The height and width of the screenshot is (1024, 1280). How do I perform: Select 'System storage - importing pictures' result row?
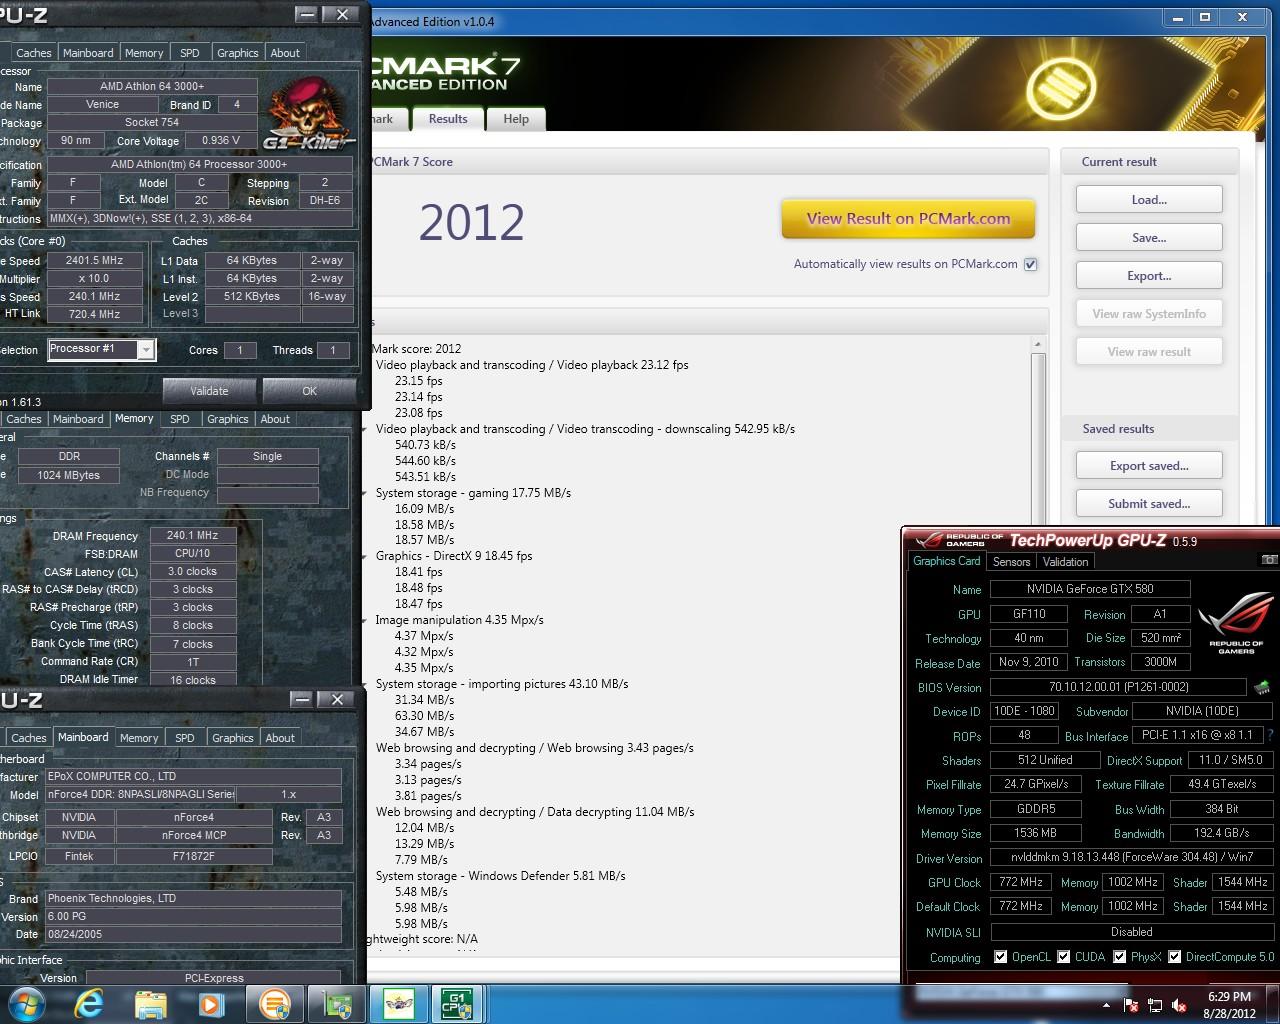(x=502, y=684)
